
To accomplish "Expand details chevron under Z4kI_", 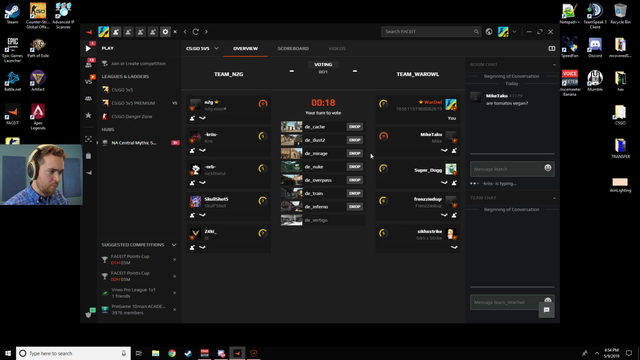I will coord(202,247).
